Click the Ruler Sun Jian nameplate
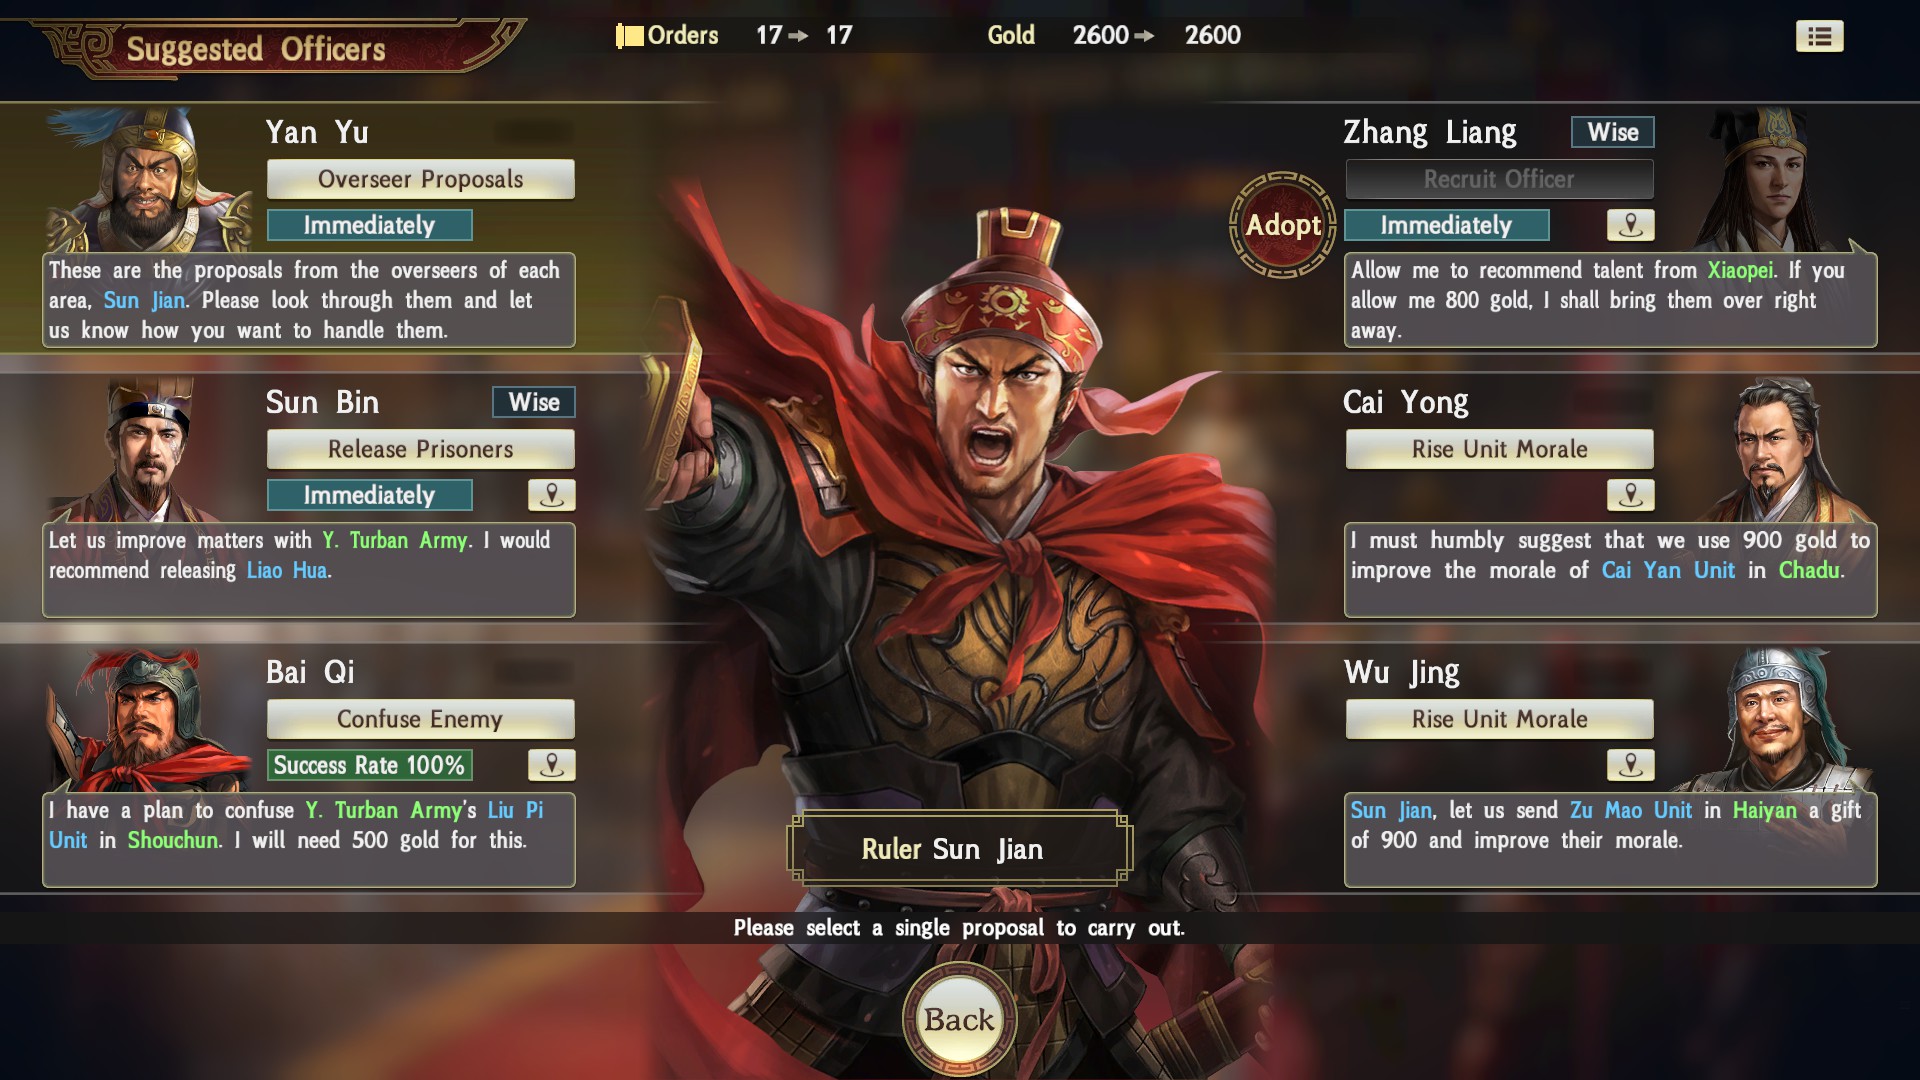The image size is (1920, 1080). click(959, 849)
